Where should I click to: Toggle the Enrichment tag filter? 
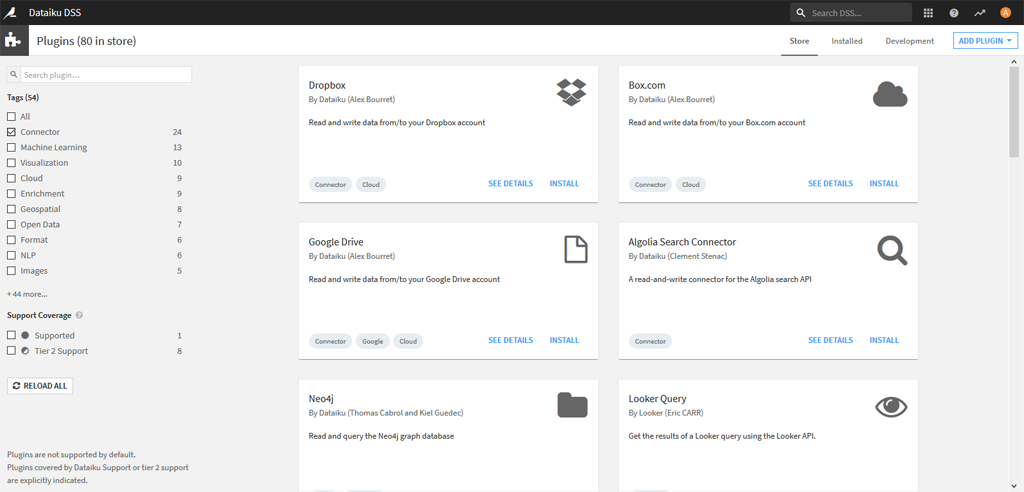[x=11, y=194]
